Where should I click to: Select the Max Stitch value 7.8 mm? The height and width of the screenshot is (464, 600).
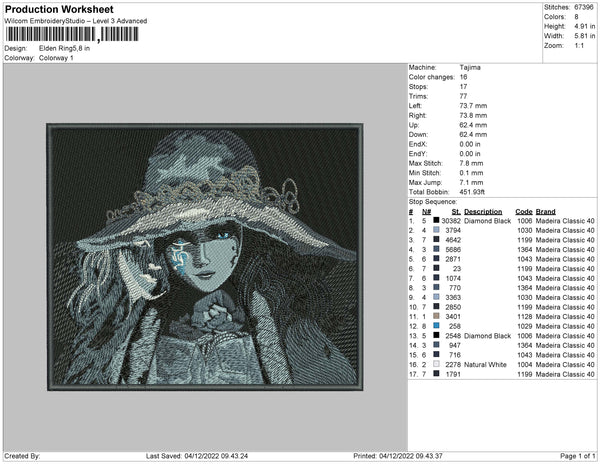[x=471, y=163]
